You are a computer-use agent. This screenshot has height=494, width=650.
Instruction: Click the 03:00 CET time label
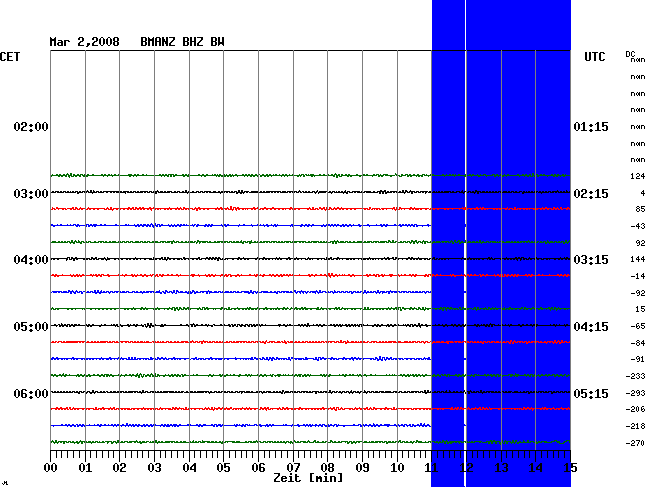point(31,194)
